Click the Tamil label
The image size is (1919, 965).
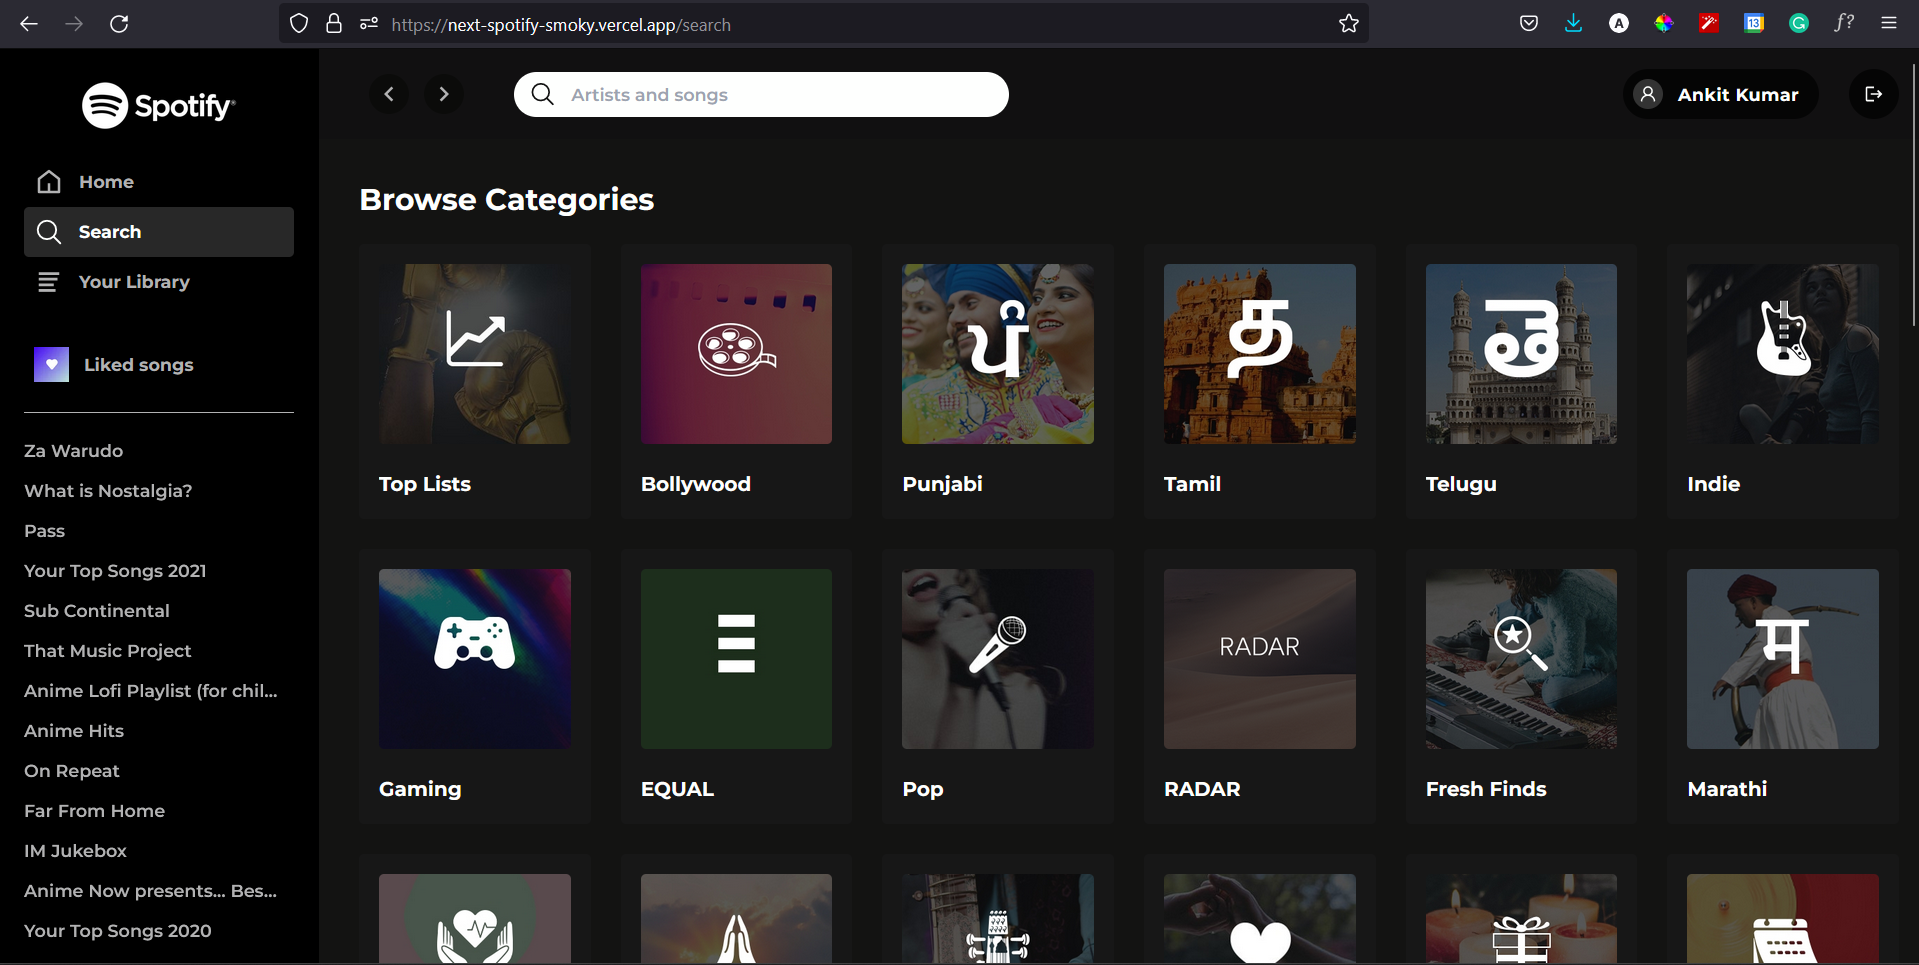coord(1192,484)
